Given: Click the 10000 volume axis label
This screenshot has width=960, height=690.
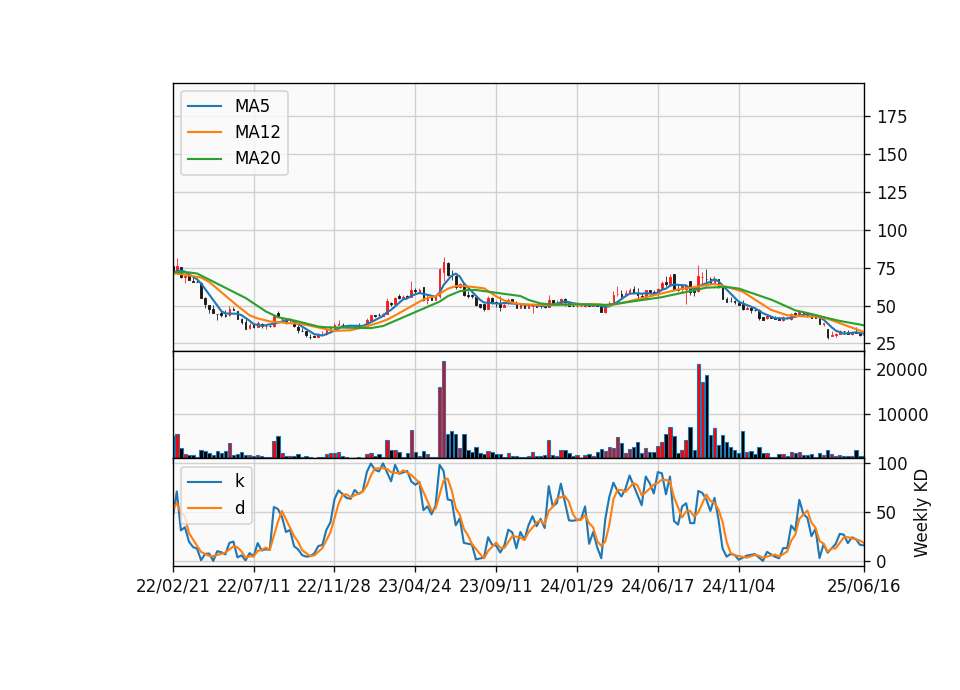Looking at the screenshot, I should click(902, 415).
